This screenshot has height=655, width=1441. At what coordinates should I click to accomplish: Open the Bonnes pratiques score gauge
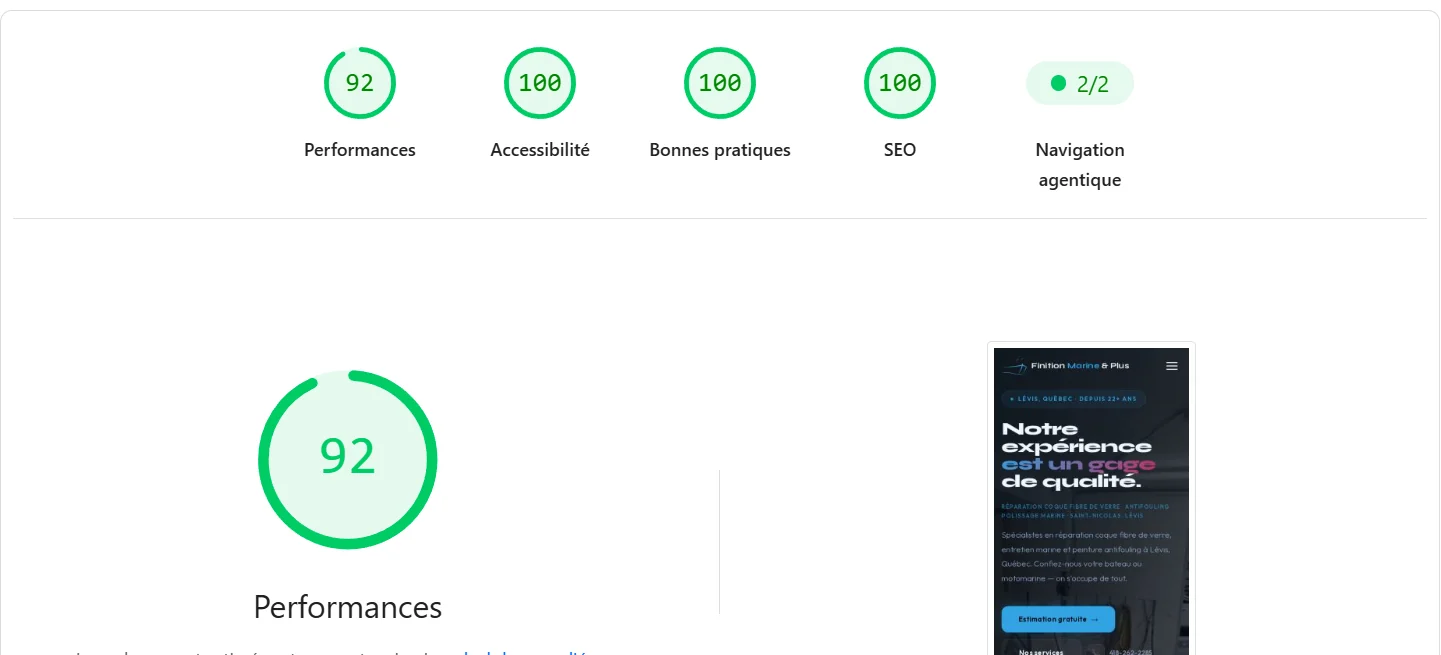pyautogui.click(x=720, y=83)
